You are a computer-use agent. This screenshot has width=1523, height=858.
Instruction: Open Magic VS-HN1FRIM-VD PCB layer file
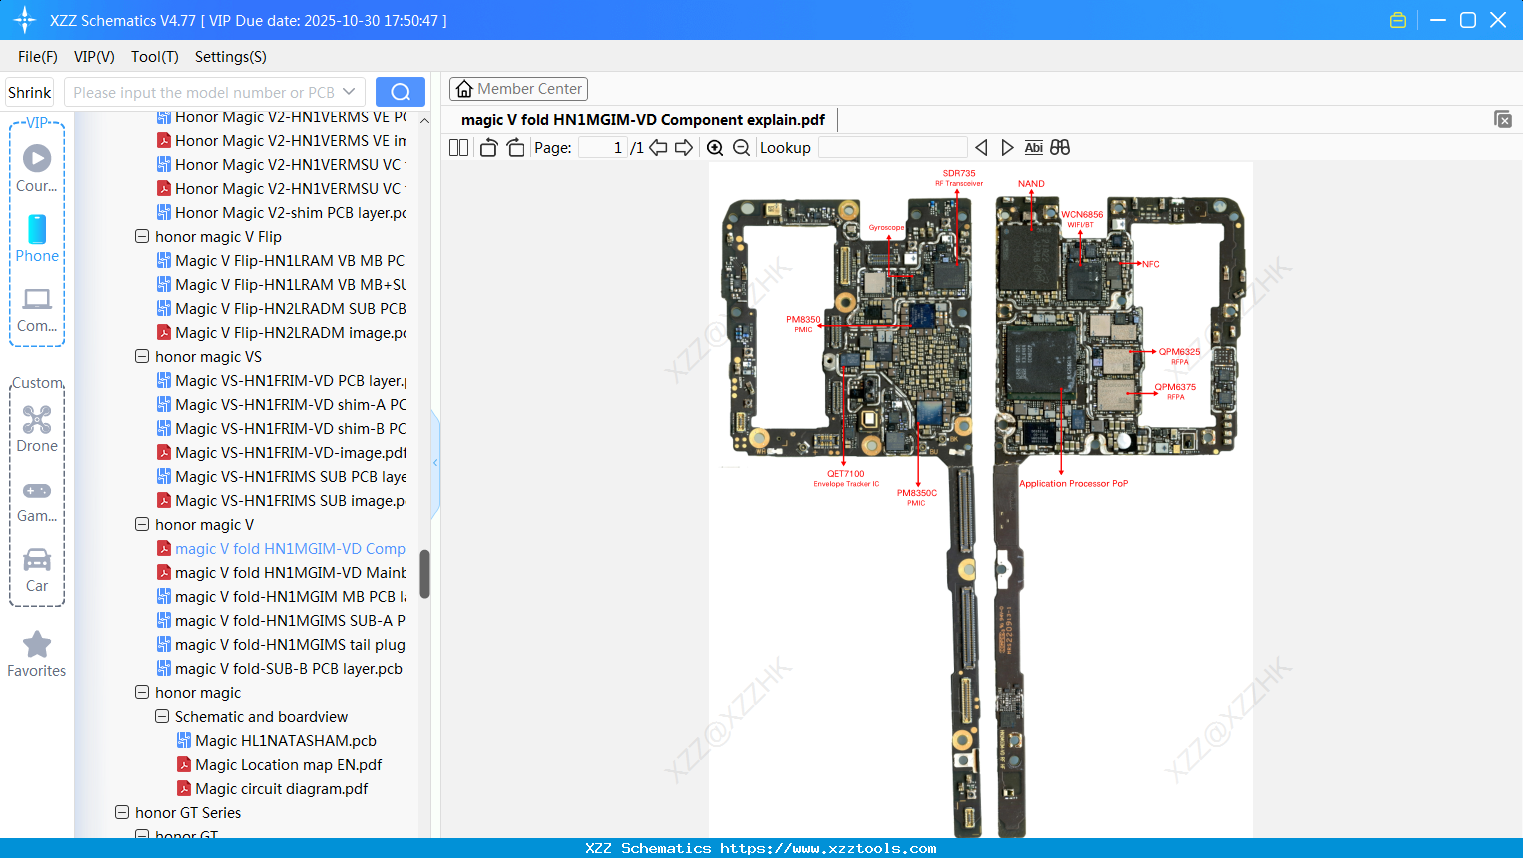point(281,381)
